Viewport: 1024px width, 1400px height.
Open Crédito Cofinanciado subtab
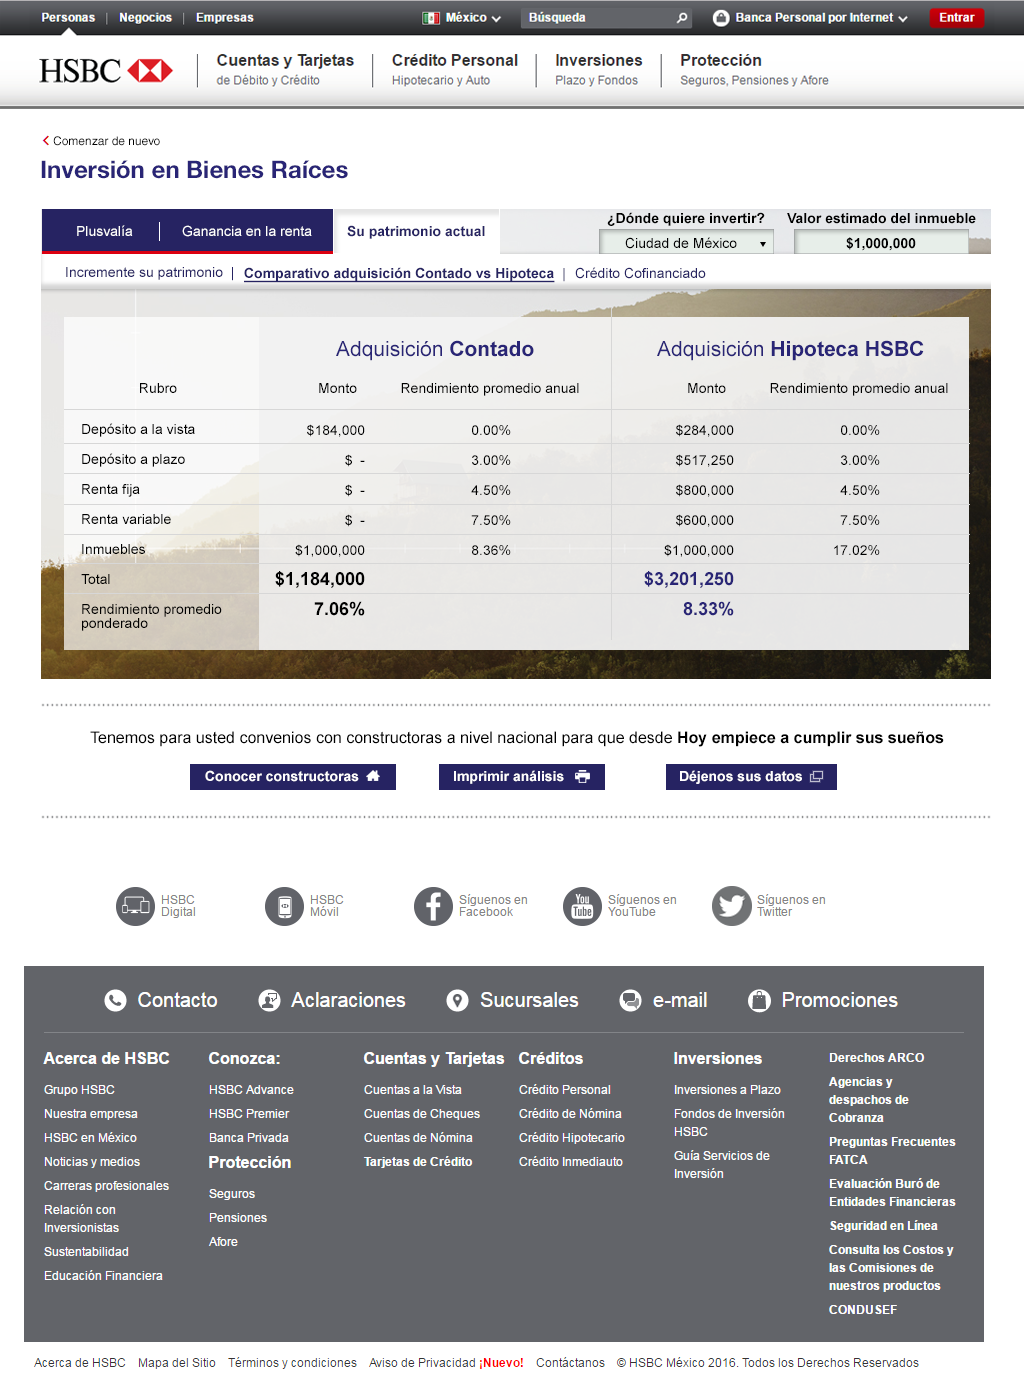pos(640,273)
